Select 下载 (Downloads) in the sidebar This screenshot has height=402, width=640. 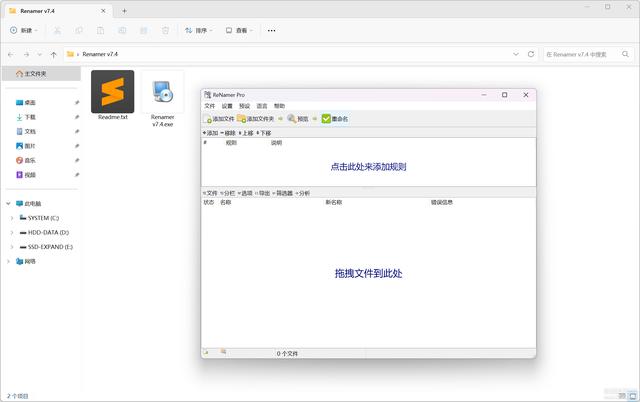tap(30, 117)
